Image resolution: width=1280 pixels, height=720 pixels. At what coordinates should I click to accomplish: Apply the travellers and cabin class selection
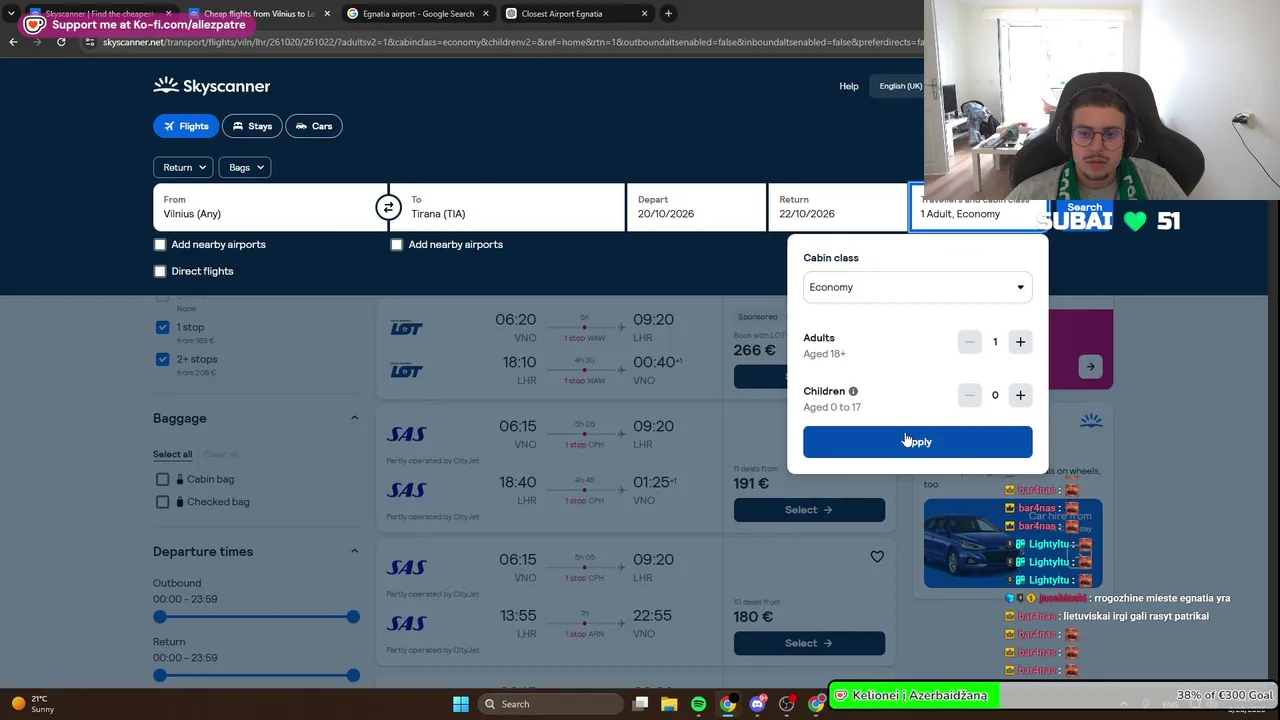[x=918, y=442]
